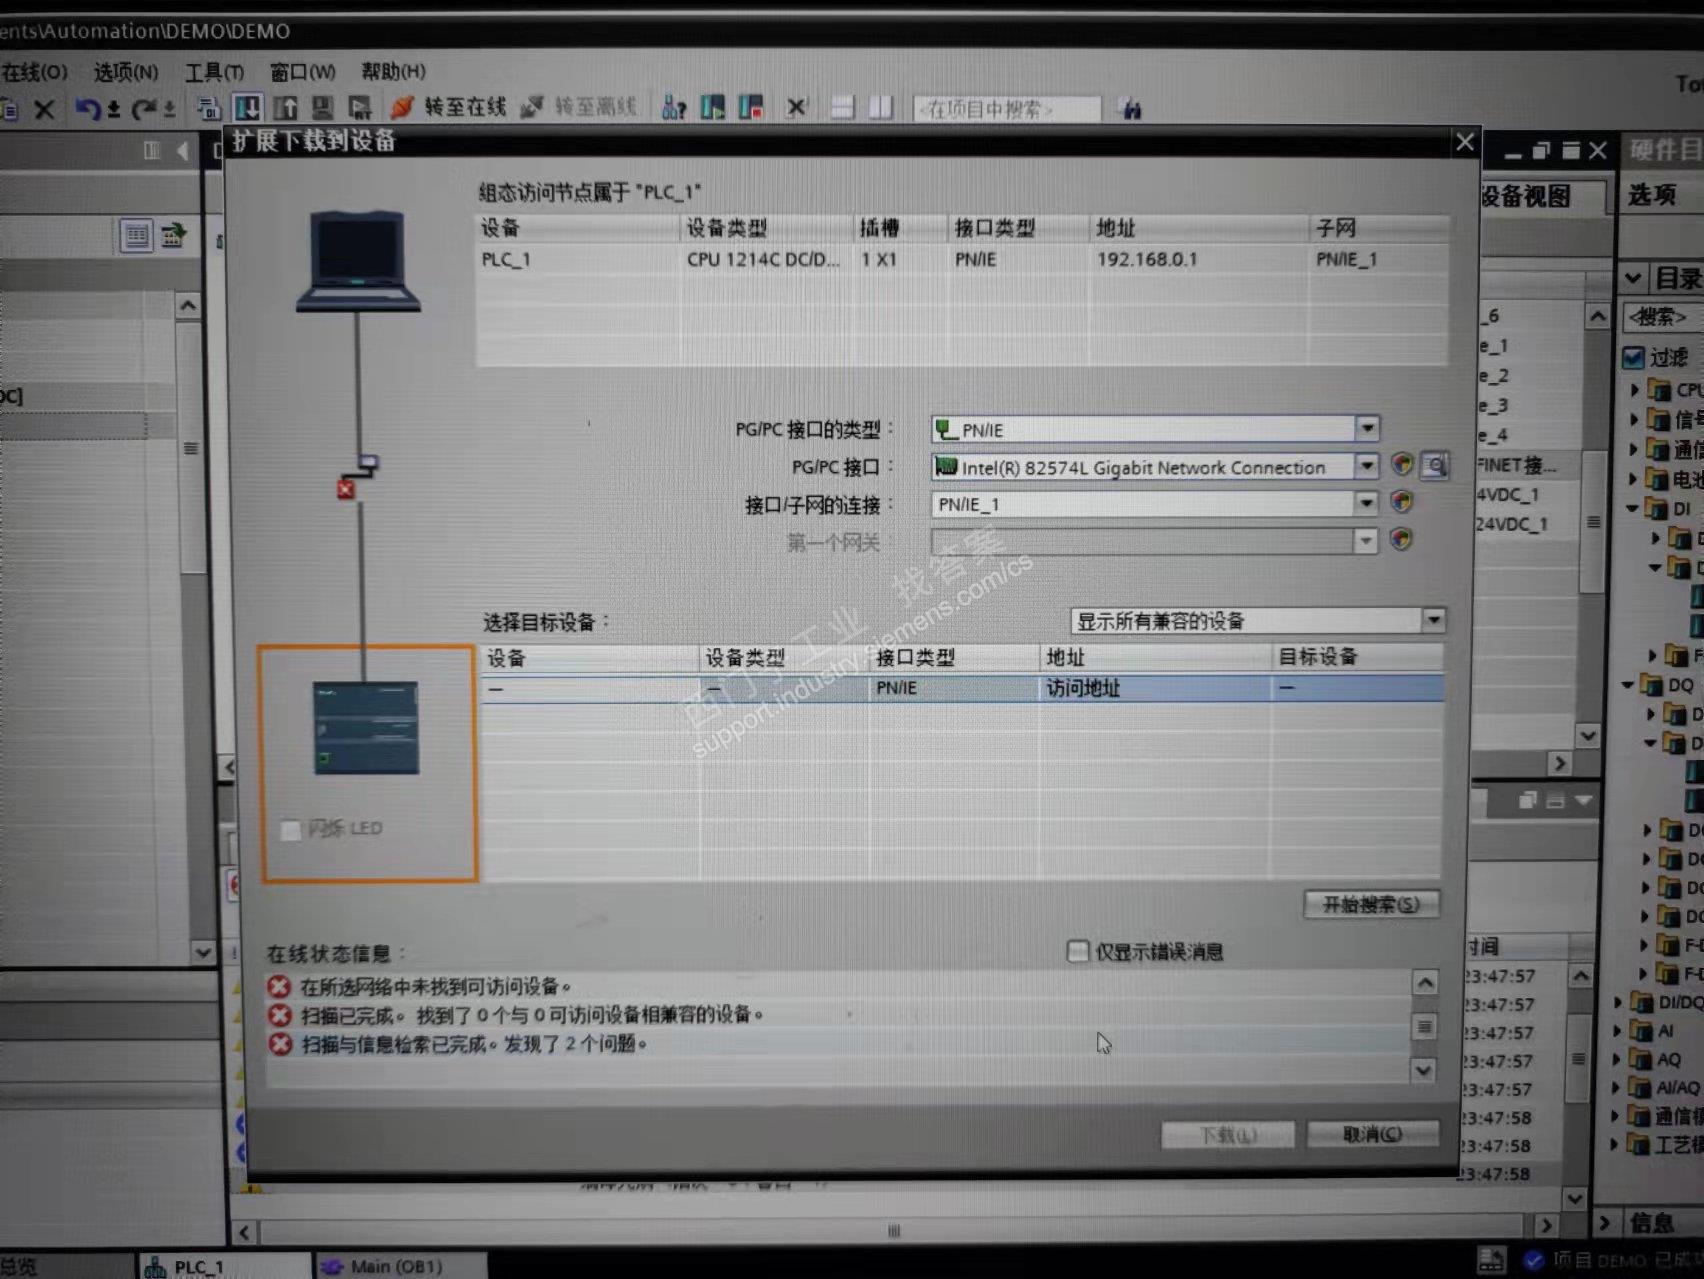1704x1279 pixels.
Task: Click the Download (下载) button
Action: (1228, 1135)
